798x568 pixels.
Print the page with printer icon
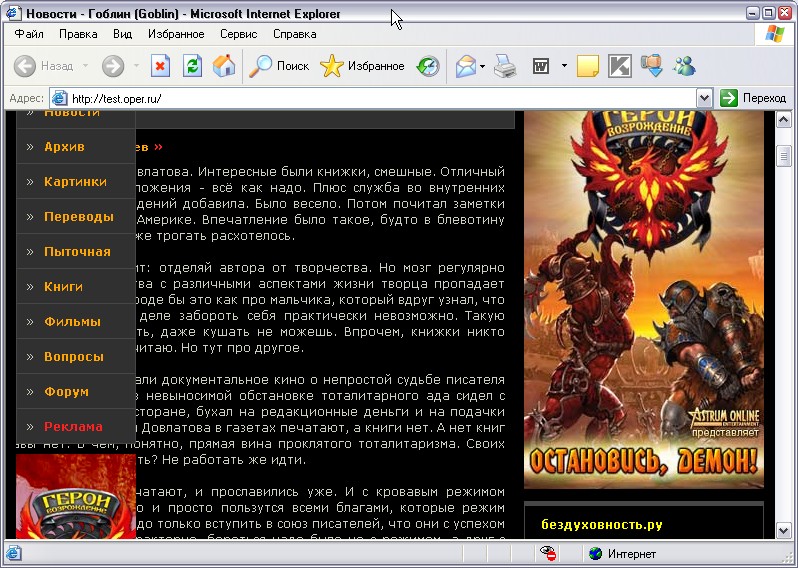505,66
